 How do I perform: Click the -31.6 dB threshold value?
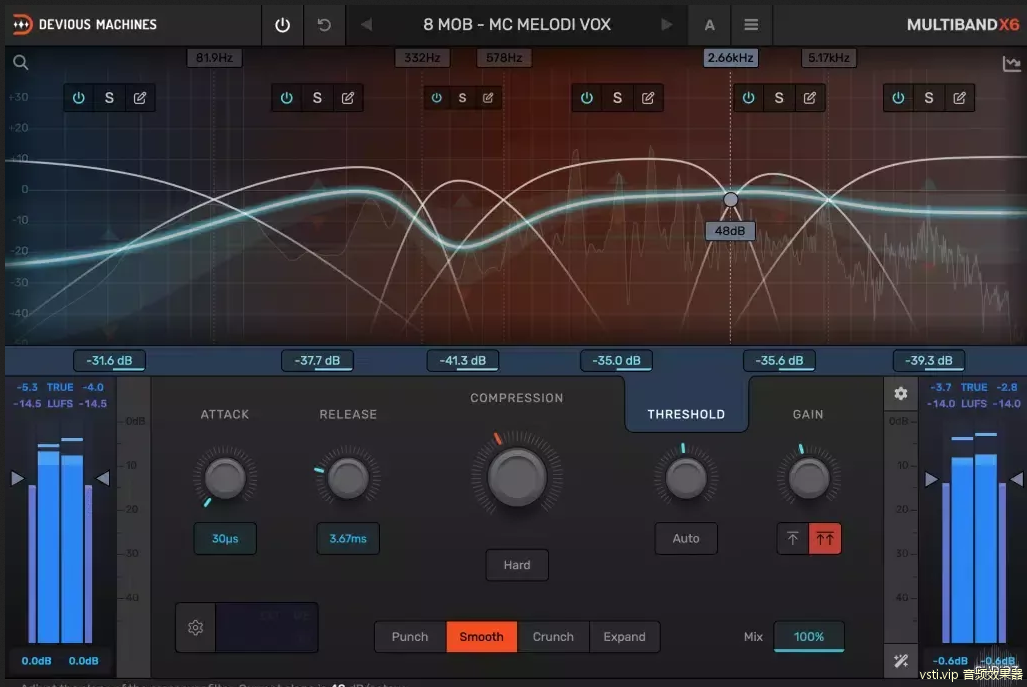(109, 361)
